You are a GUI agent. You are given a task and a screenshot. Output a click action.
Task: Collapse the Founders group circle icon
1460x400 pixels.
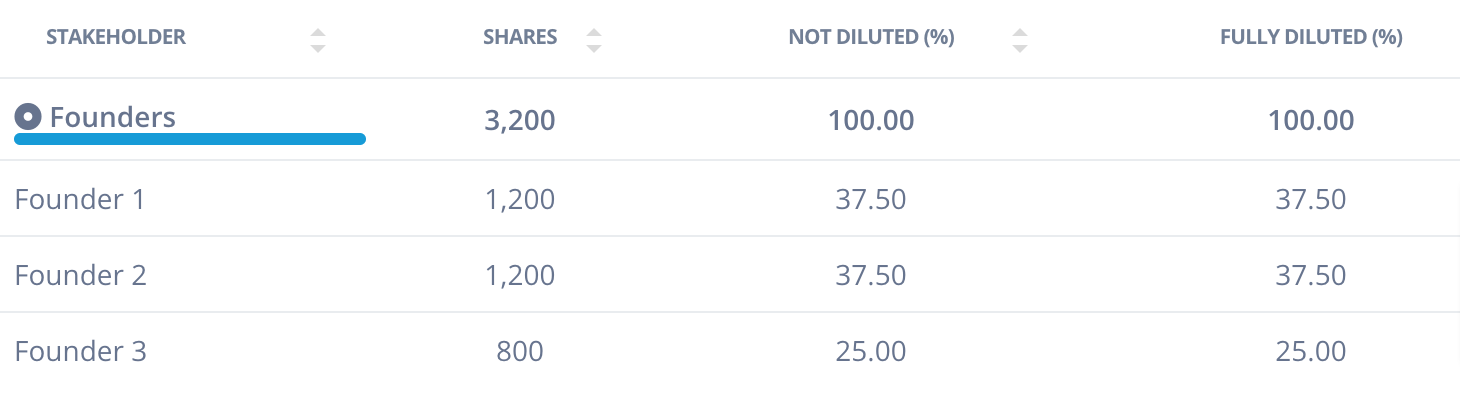pos(28,118)
